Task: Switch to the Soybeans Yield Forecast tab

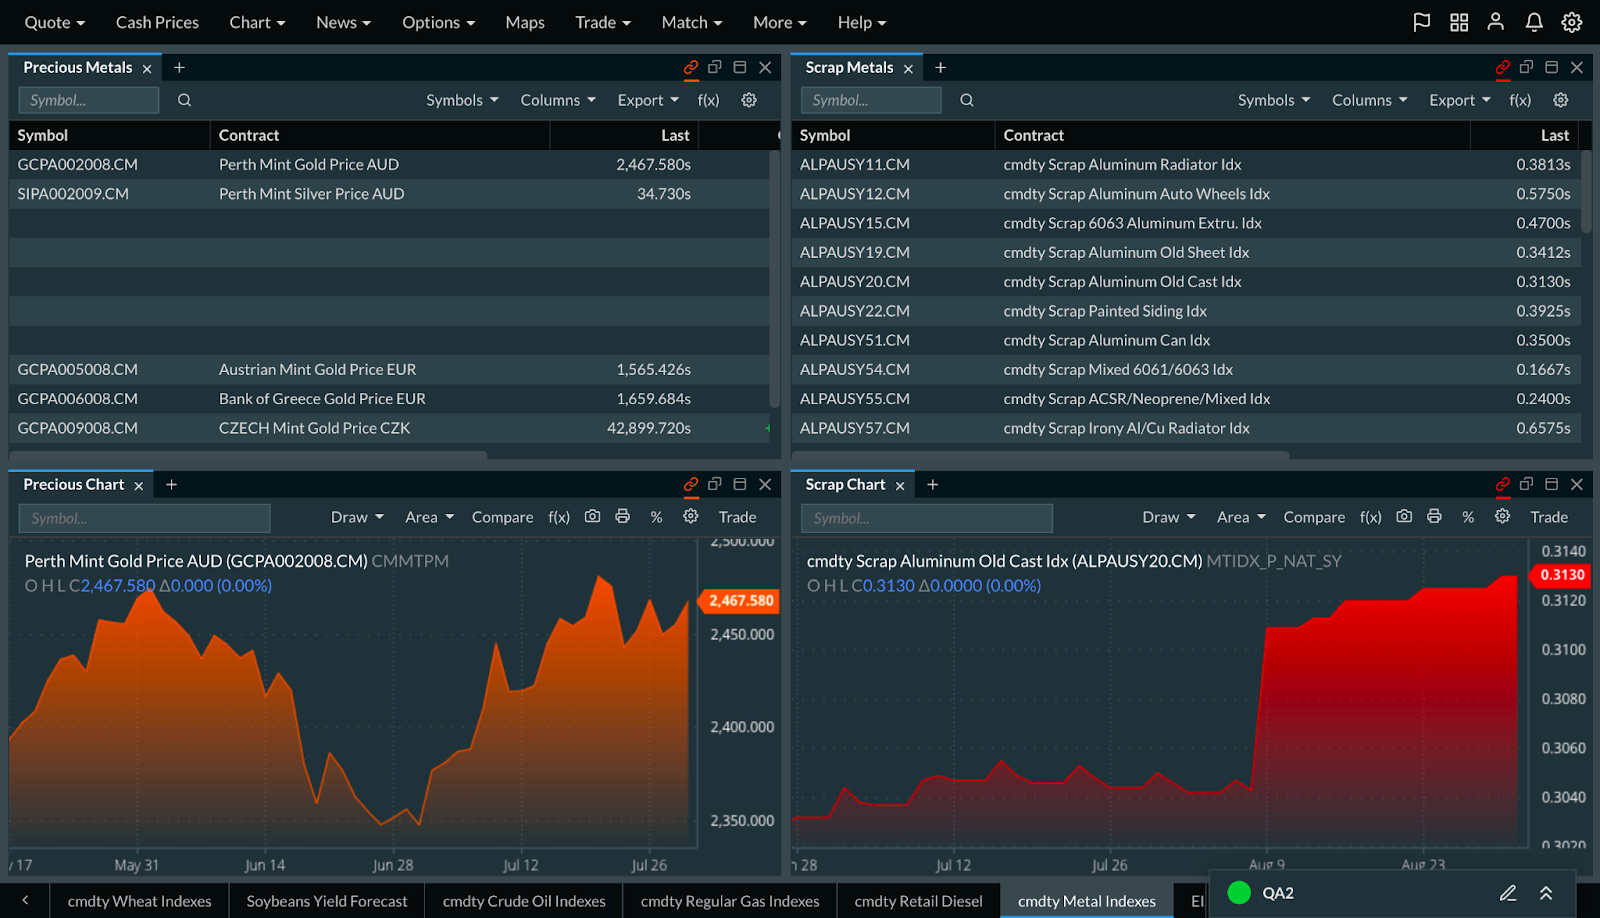Action: 327,901
